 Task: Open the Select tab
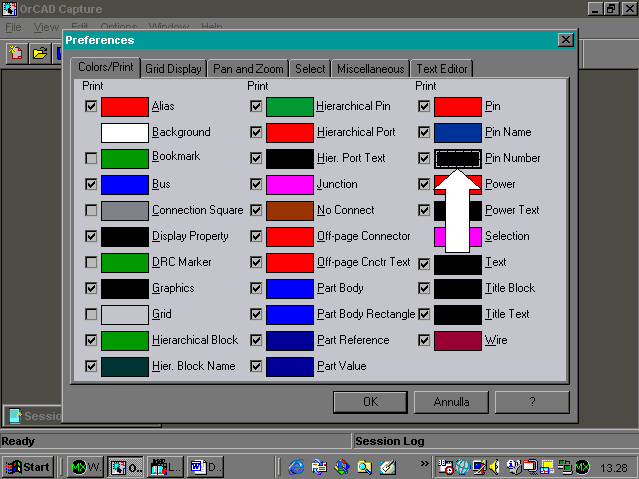coord(310,69)
